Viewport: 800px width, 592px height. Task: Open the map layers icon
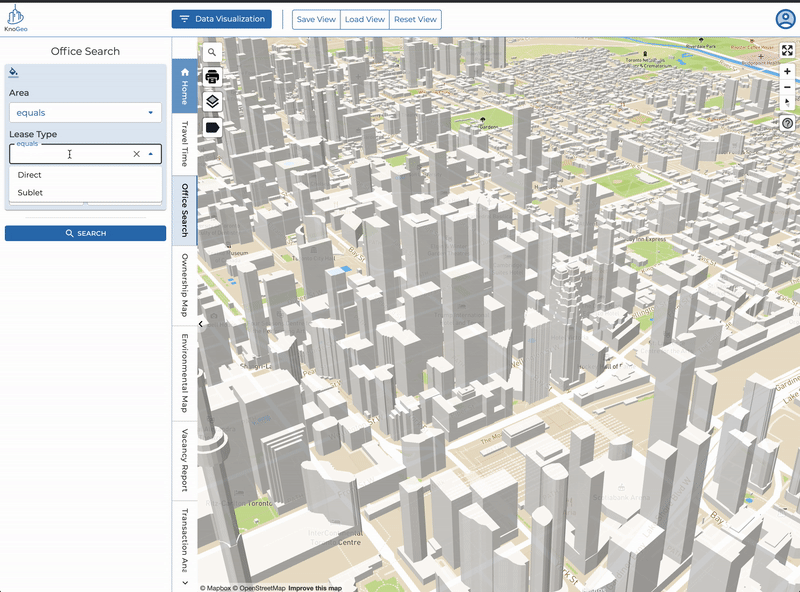(x=212, y=102)
